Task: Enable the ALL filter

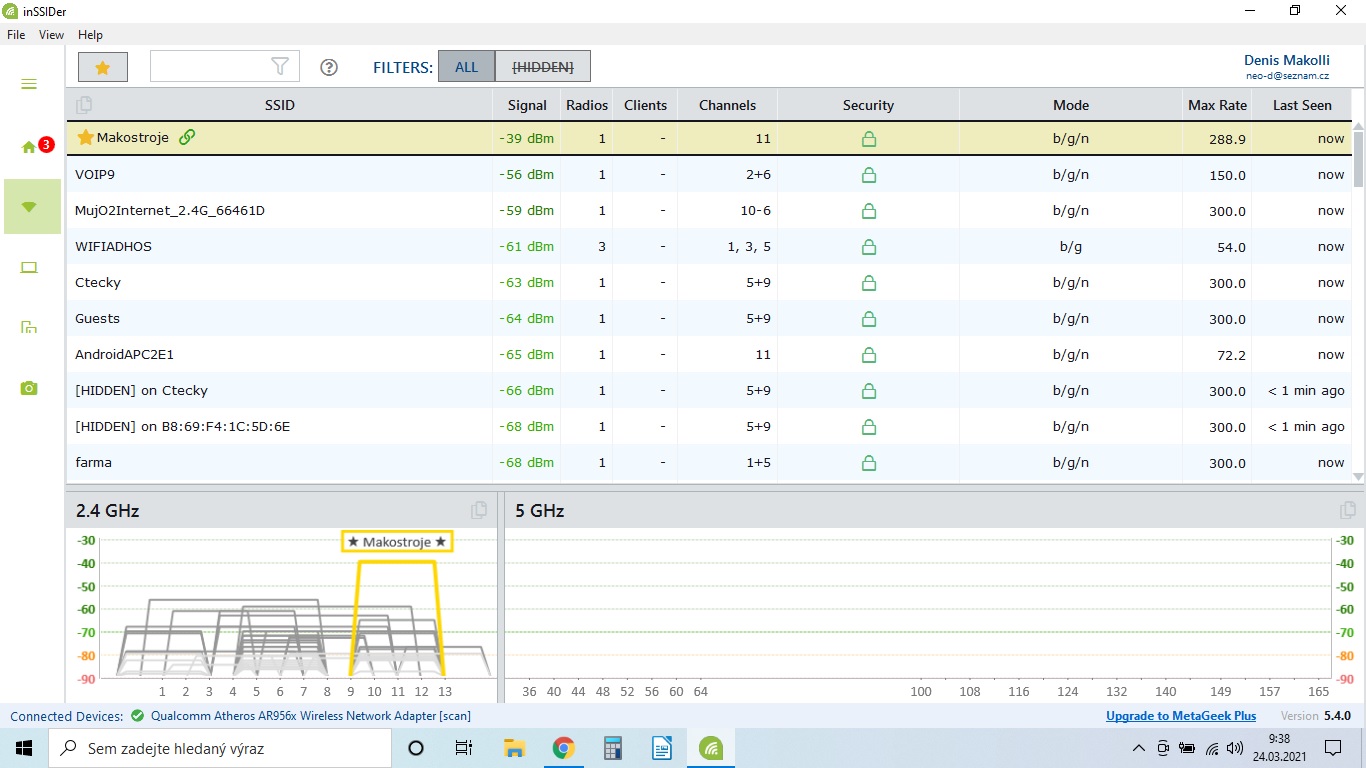Action: click(466, 67)
